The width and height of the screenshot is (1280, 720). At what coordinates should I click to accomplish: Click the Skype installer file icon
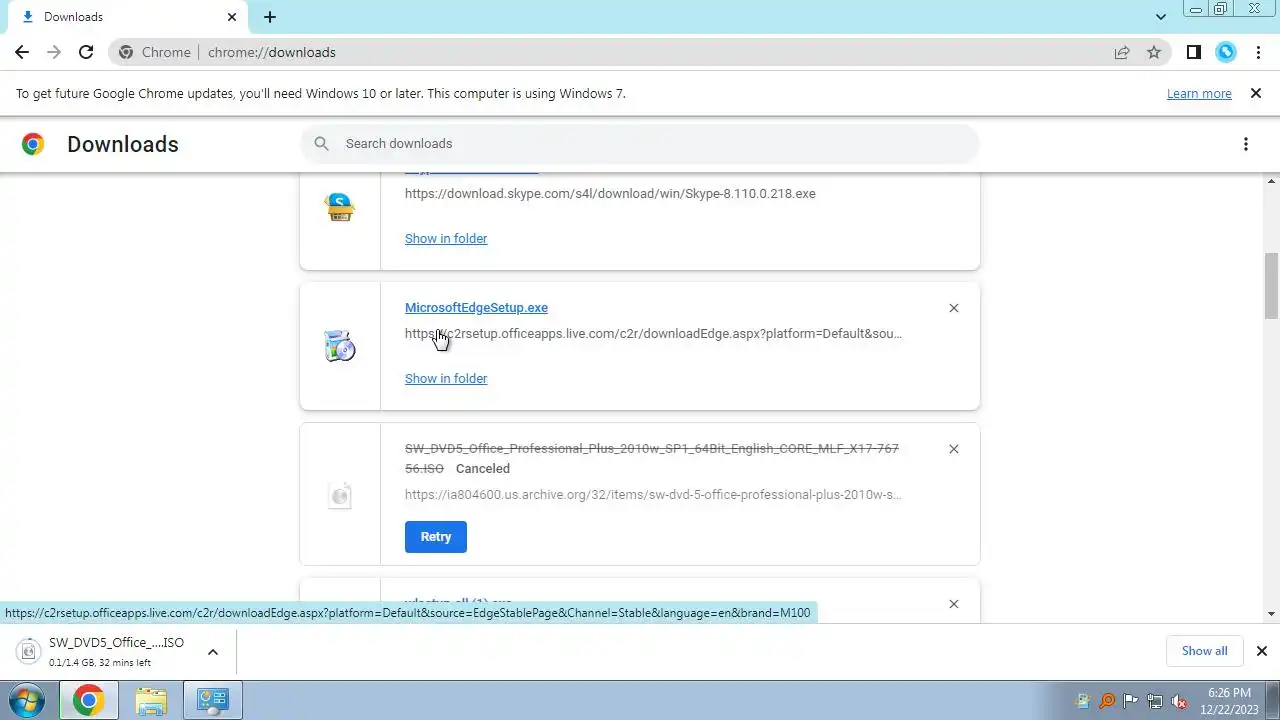tap(340, 207)
